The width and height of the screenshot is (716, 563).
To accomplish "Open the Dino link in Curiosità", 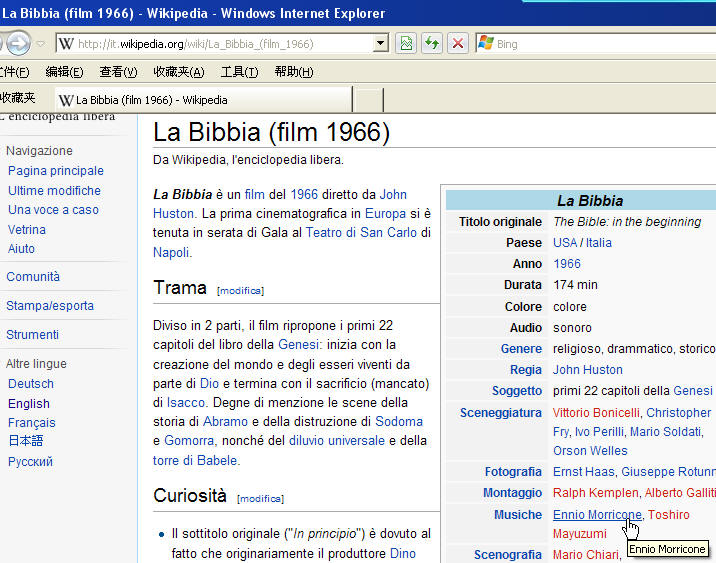I will [x=403, y=553].
